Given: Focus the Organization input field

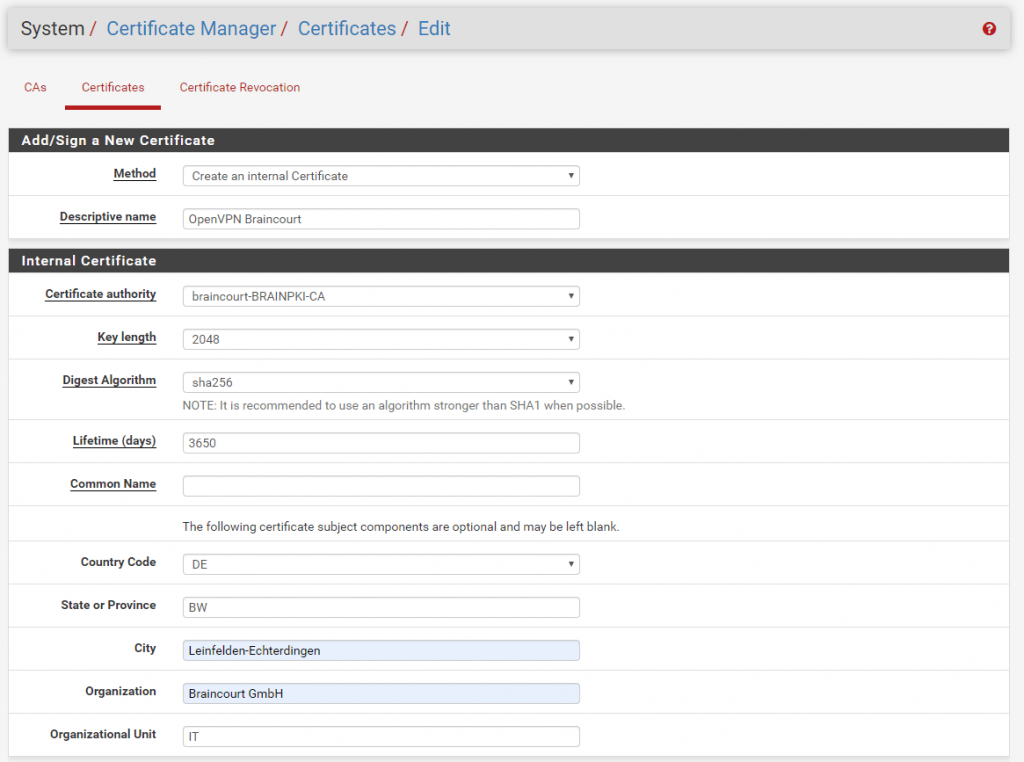Looking at the screenshot, I should pos(381,693).
